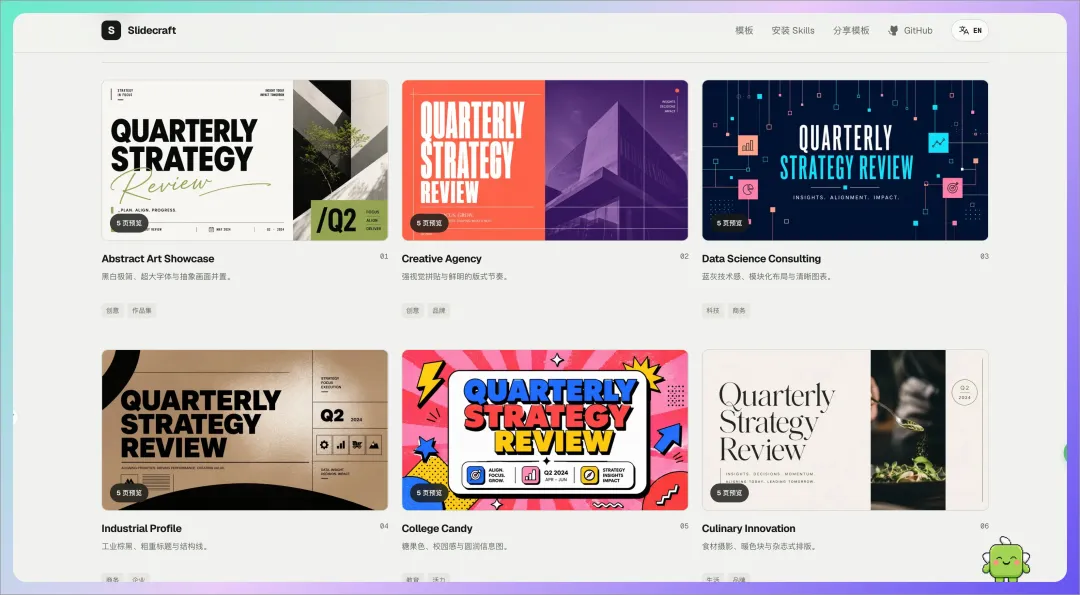Click 5 页预览 badge on Culinary Innovation
The height and width of the screenshot is (595, 1080).
[x=729, y=493]
